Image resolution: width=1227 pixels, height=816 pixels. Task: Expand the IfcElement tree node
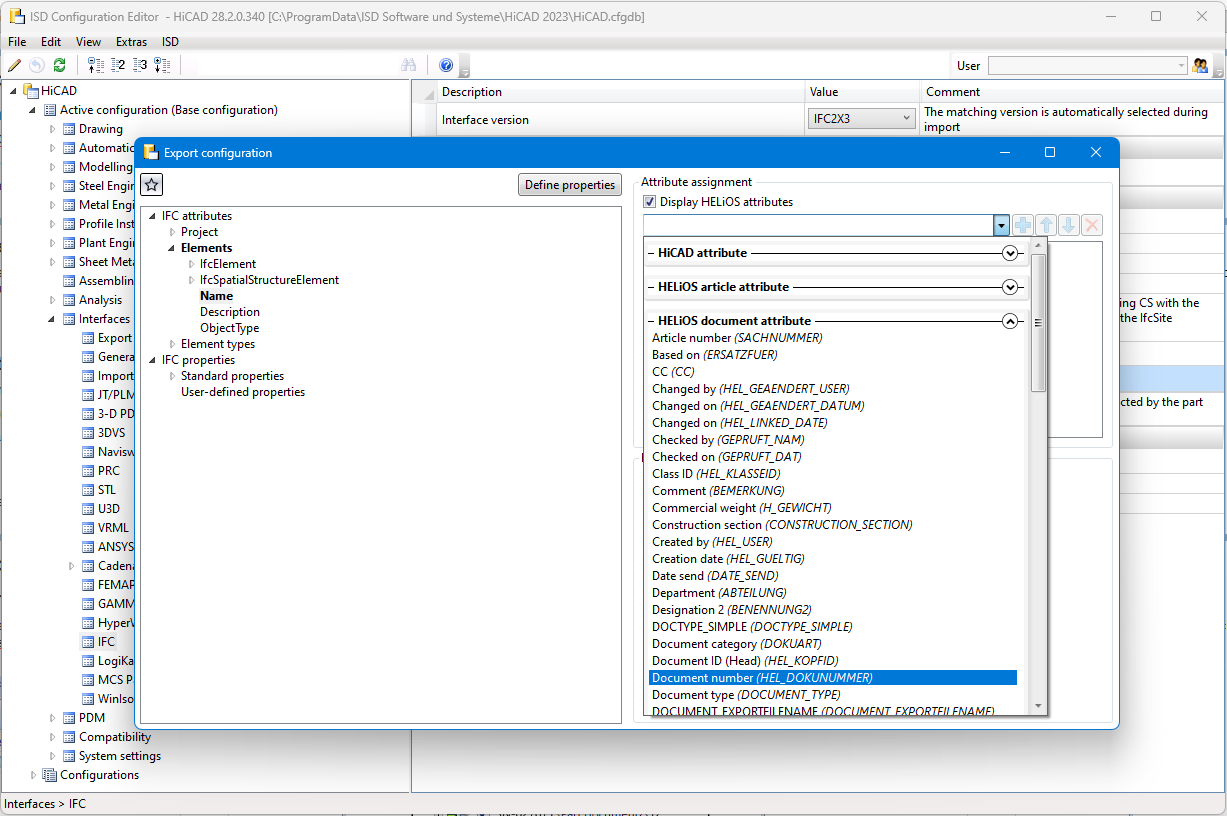[191, 264]
